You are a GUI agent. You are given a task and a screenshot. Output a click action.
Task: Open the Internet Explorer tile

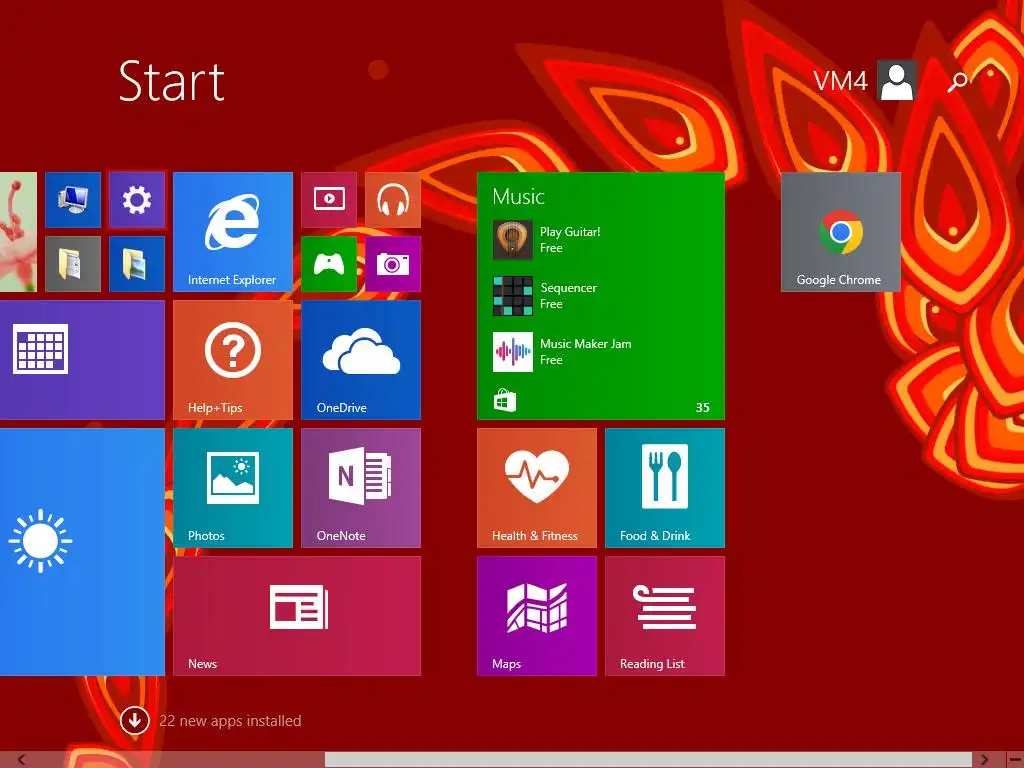coord(232,232)
